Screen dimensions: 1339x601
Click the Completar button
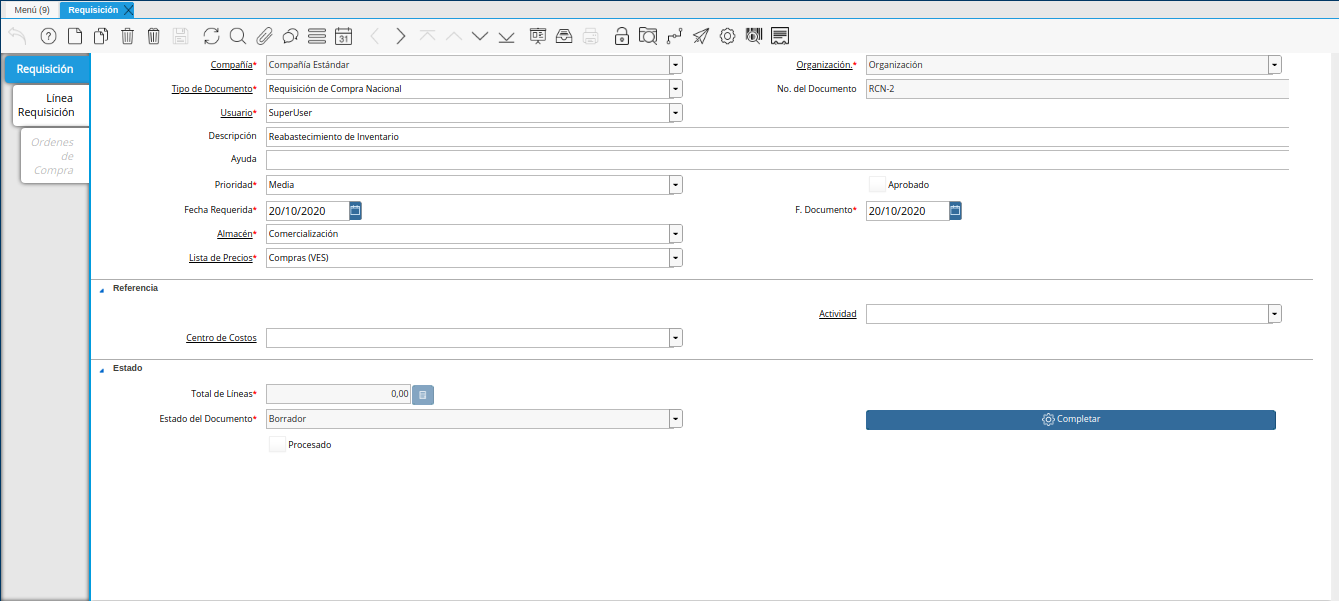point(1070,420)
